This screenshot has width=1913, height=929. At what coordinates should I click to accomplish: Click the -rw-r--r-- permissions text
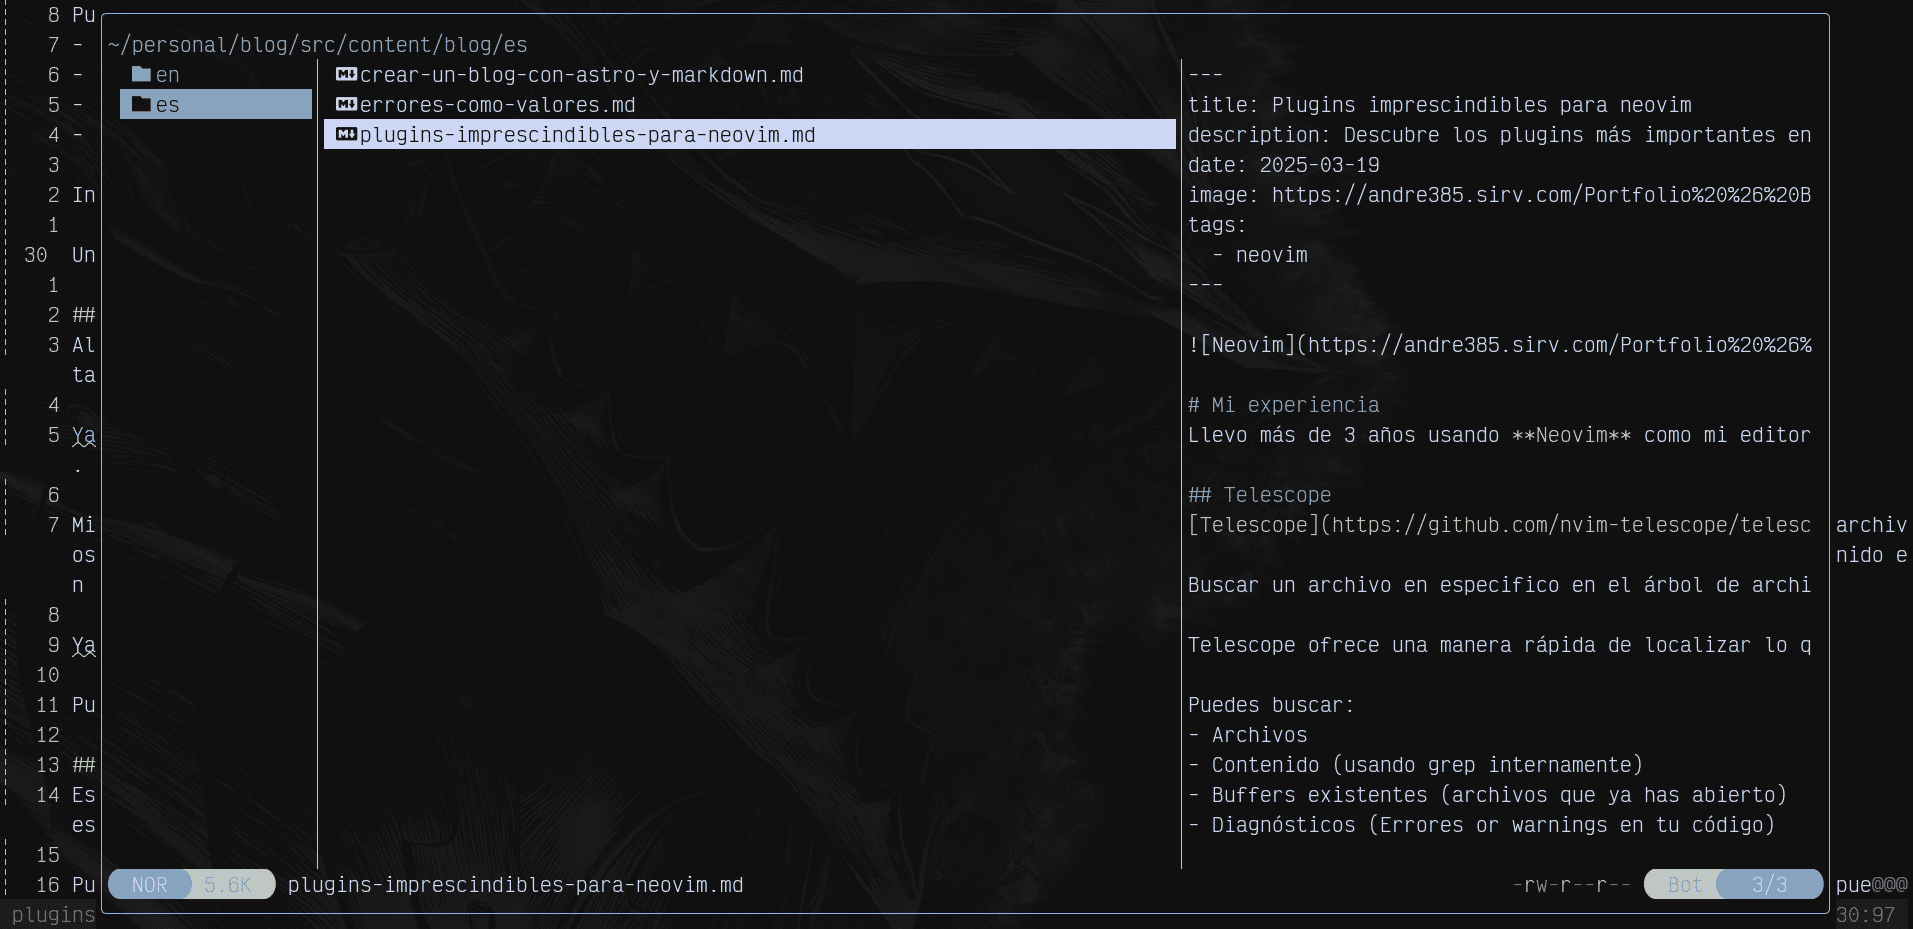[1571, 885]
